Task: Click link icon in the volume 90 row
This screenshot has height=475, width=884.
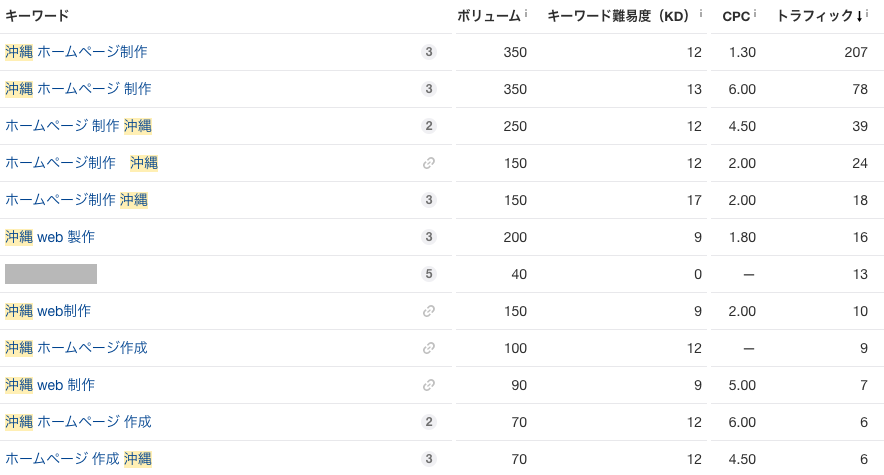Action: (429, 385)
